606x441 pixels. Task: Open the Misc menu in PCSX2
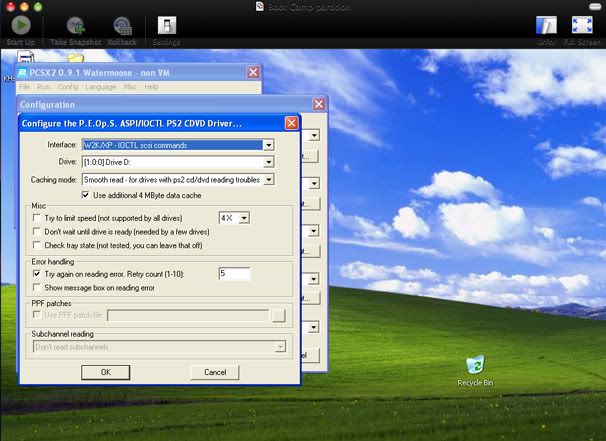[x=130, y=87]
